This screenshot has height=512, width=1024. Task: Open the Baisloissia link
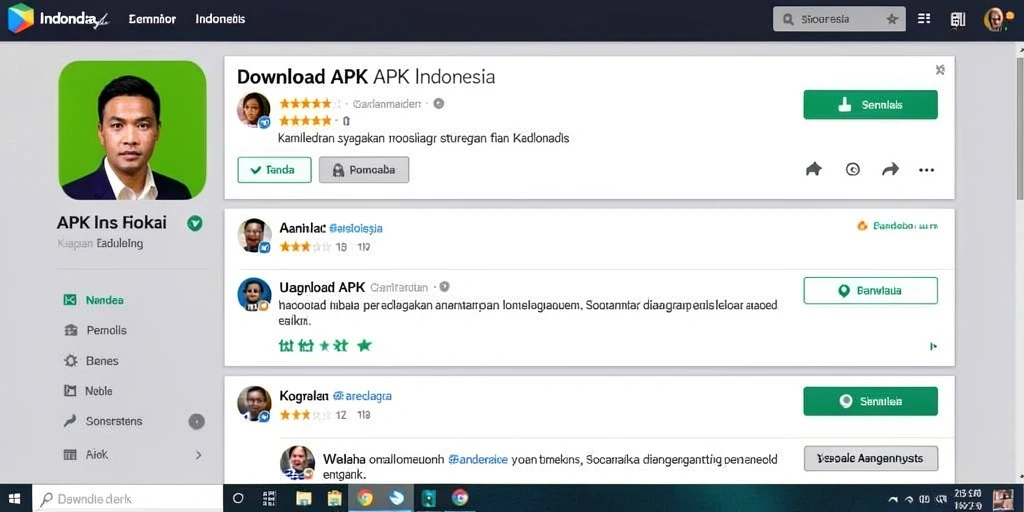356,229
